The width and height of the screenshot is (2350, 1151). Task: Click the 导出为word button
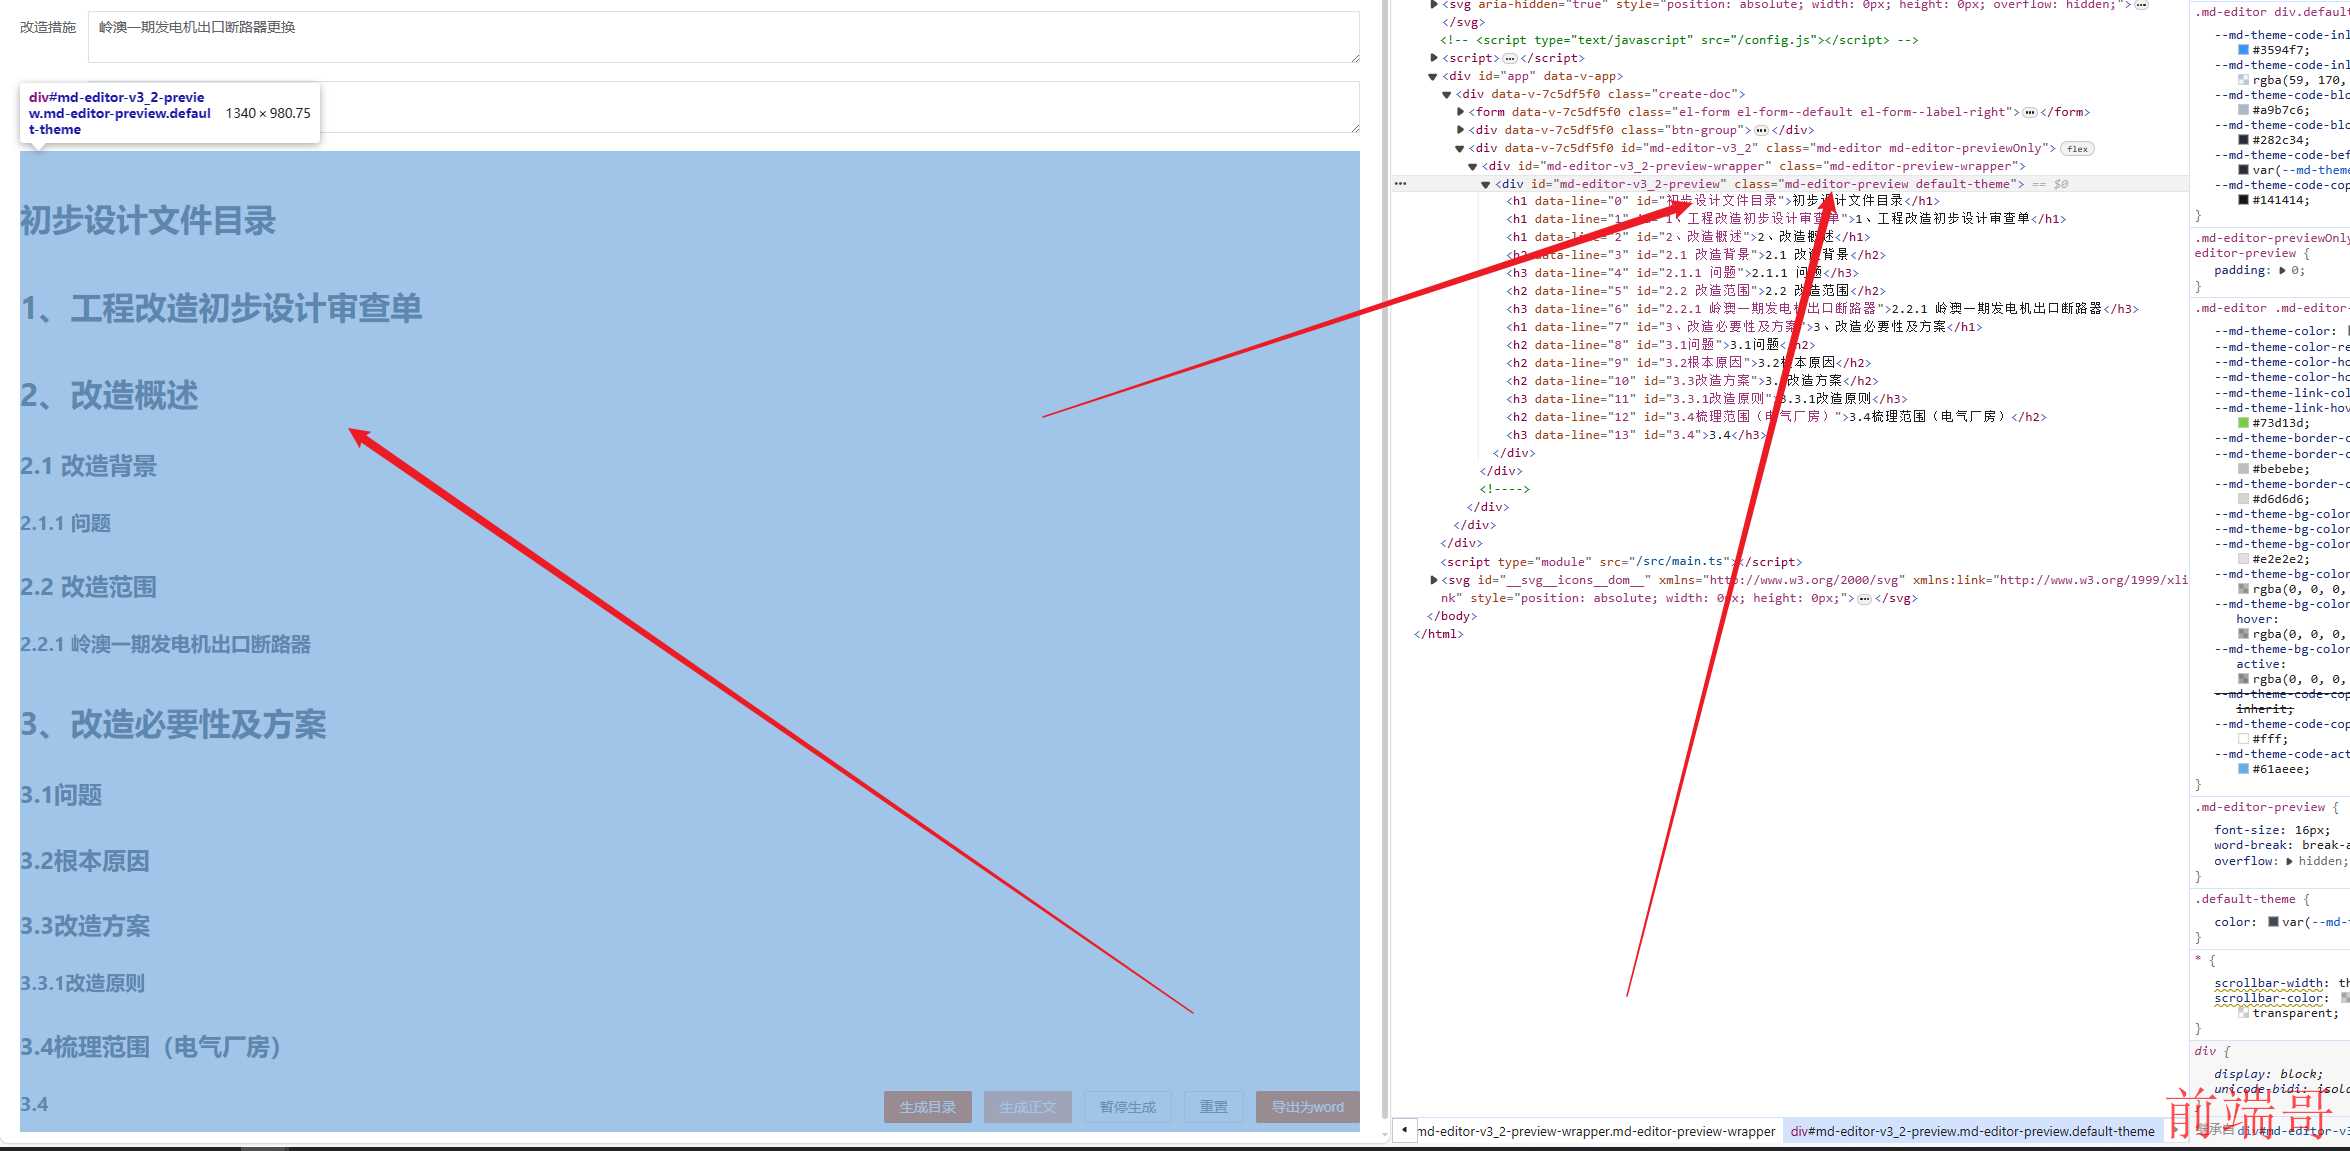click(1307, 1107)
